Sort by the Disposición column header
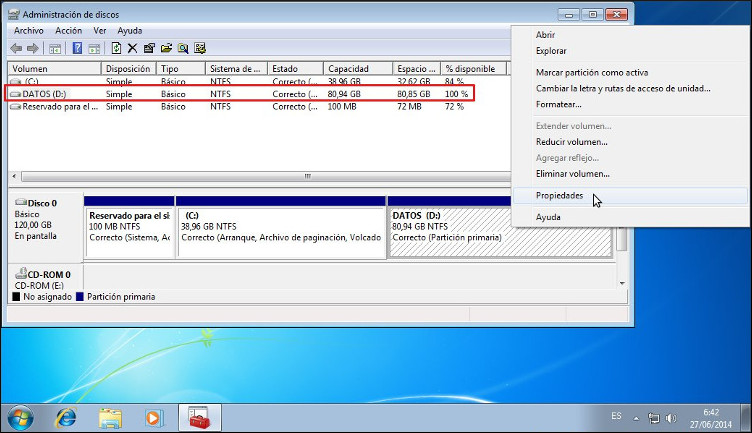 pyautogui.click(x=129, y=69)
